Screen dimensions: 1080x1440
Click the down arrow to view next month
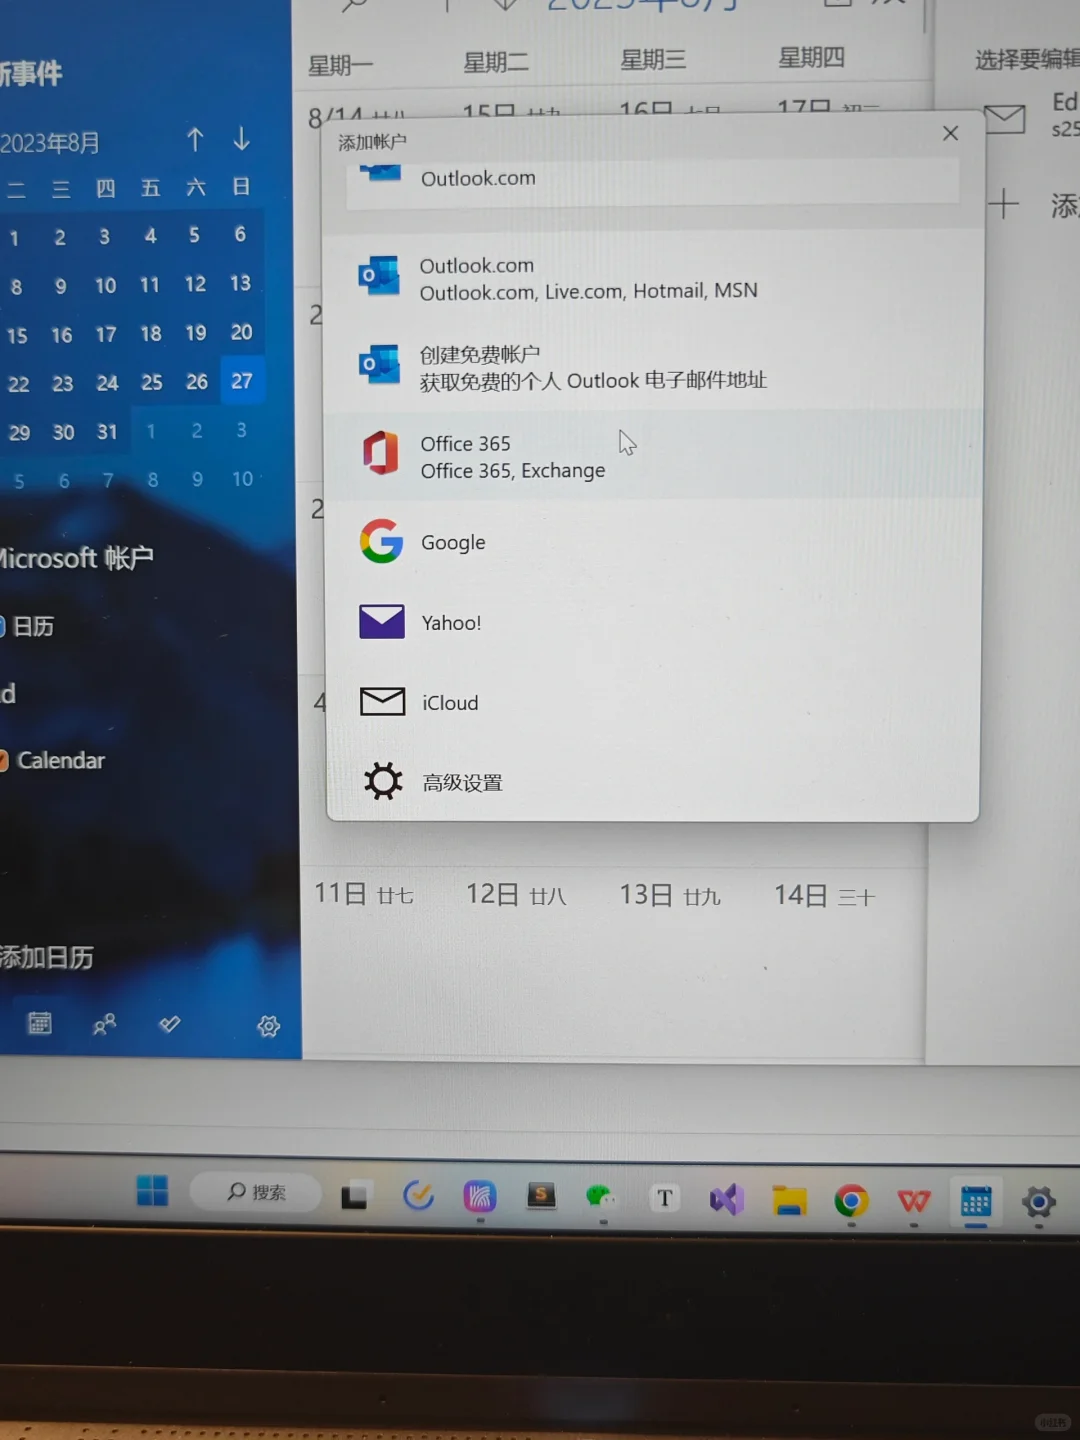point(241,140)
